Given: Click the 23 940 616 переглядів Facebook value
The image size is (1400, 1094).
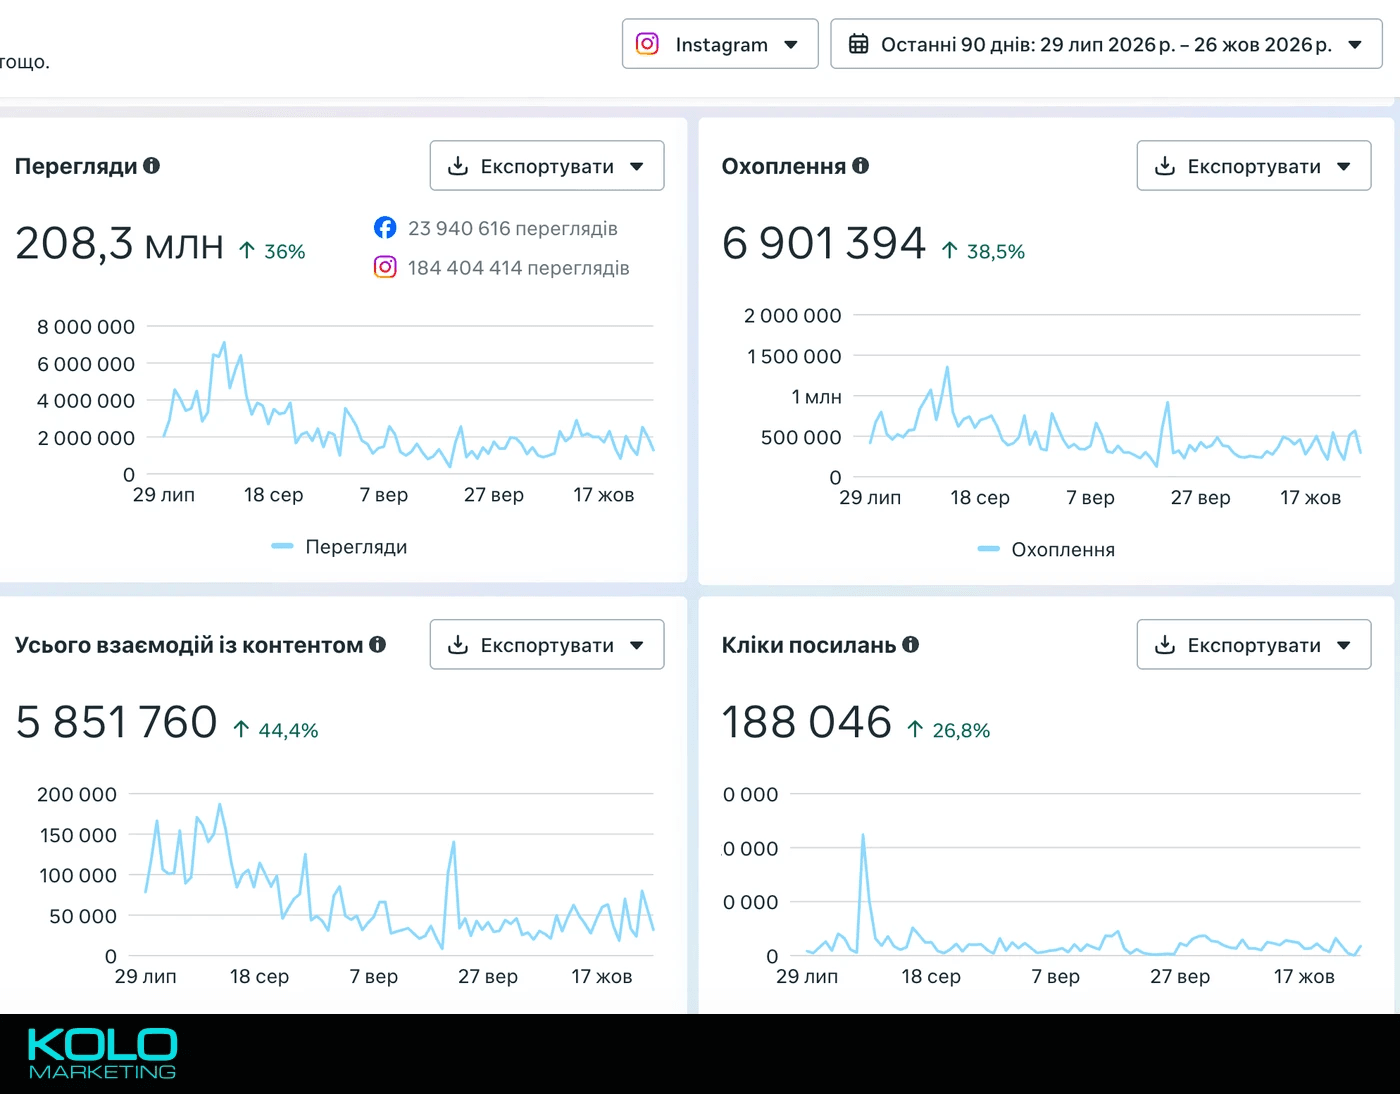Looking at the screenshot, I should pos(513,228).
